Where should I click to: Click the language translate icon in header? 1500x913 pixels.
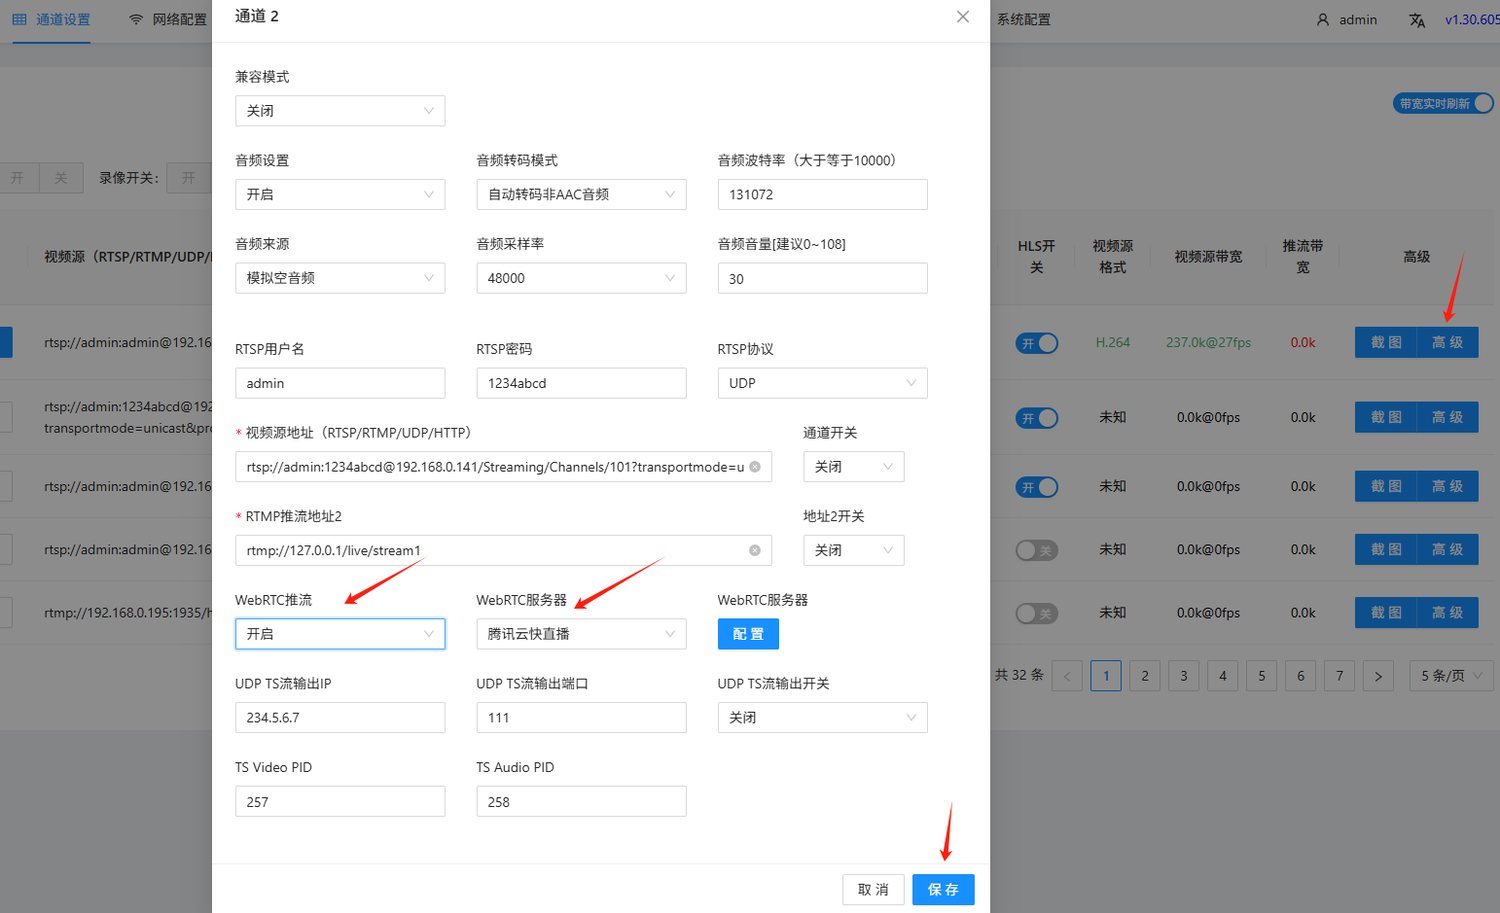pos(1417,20)
